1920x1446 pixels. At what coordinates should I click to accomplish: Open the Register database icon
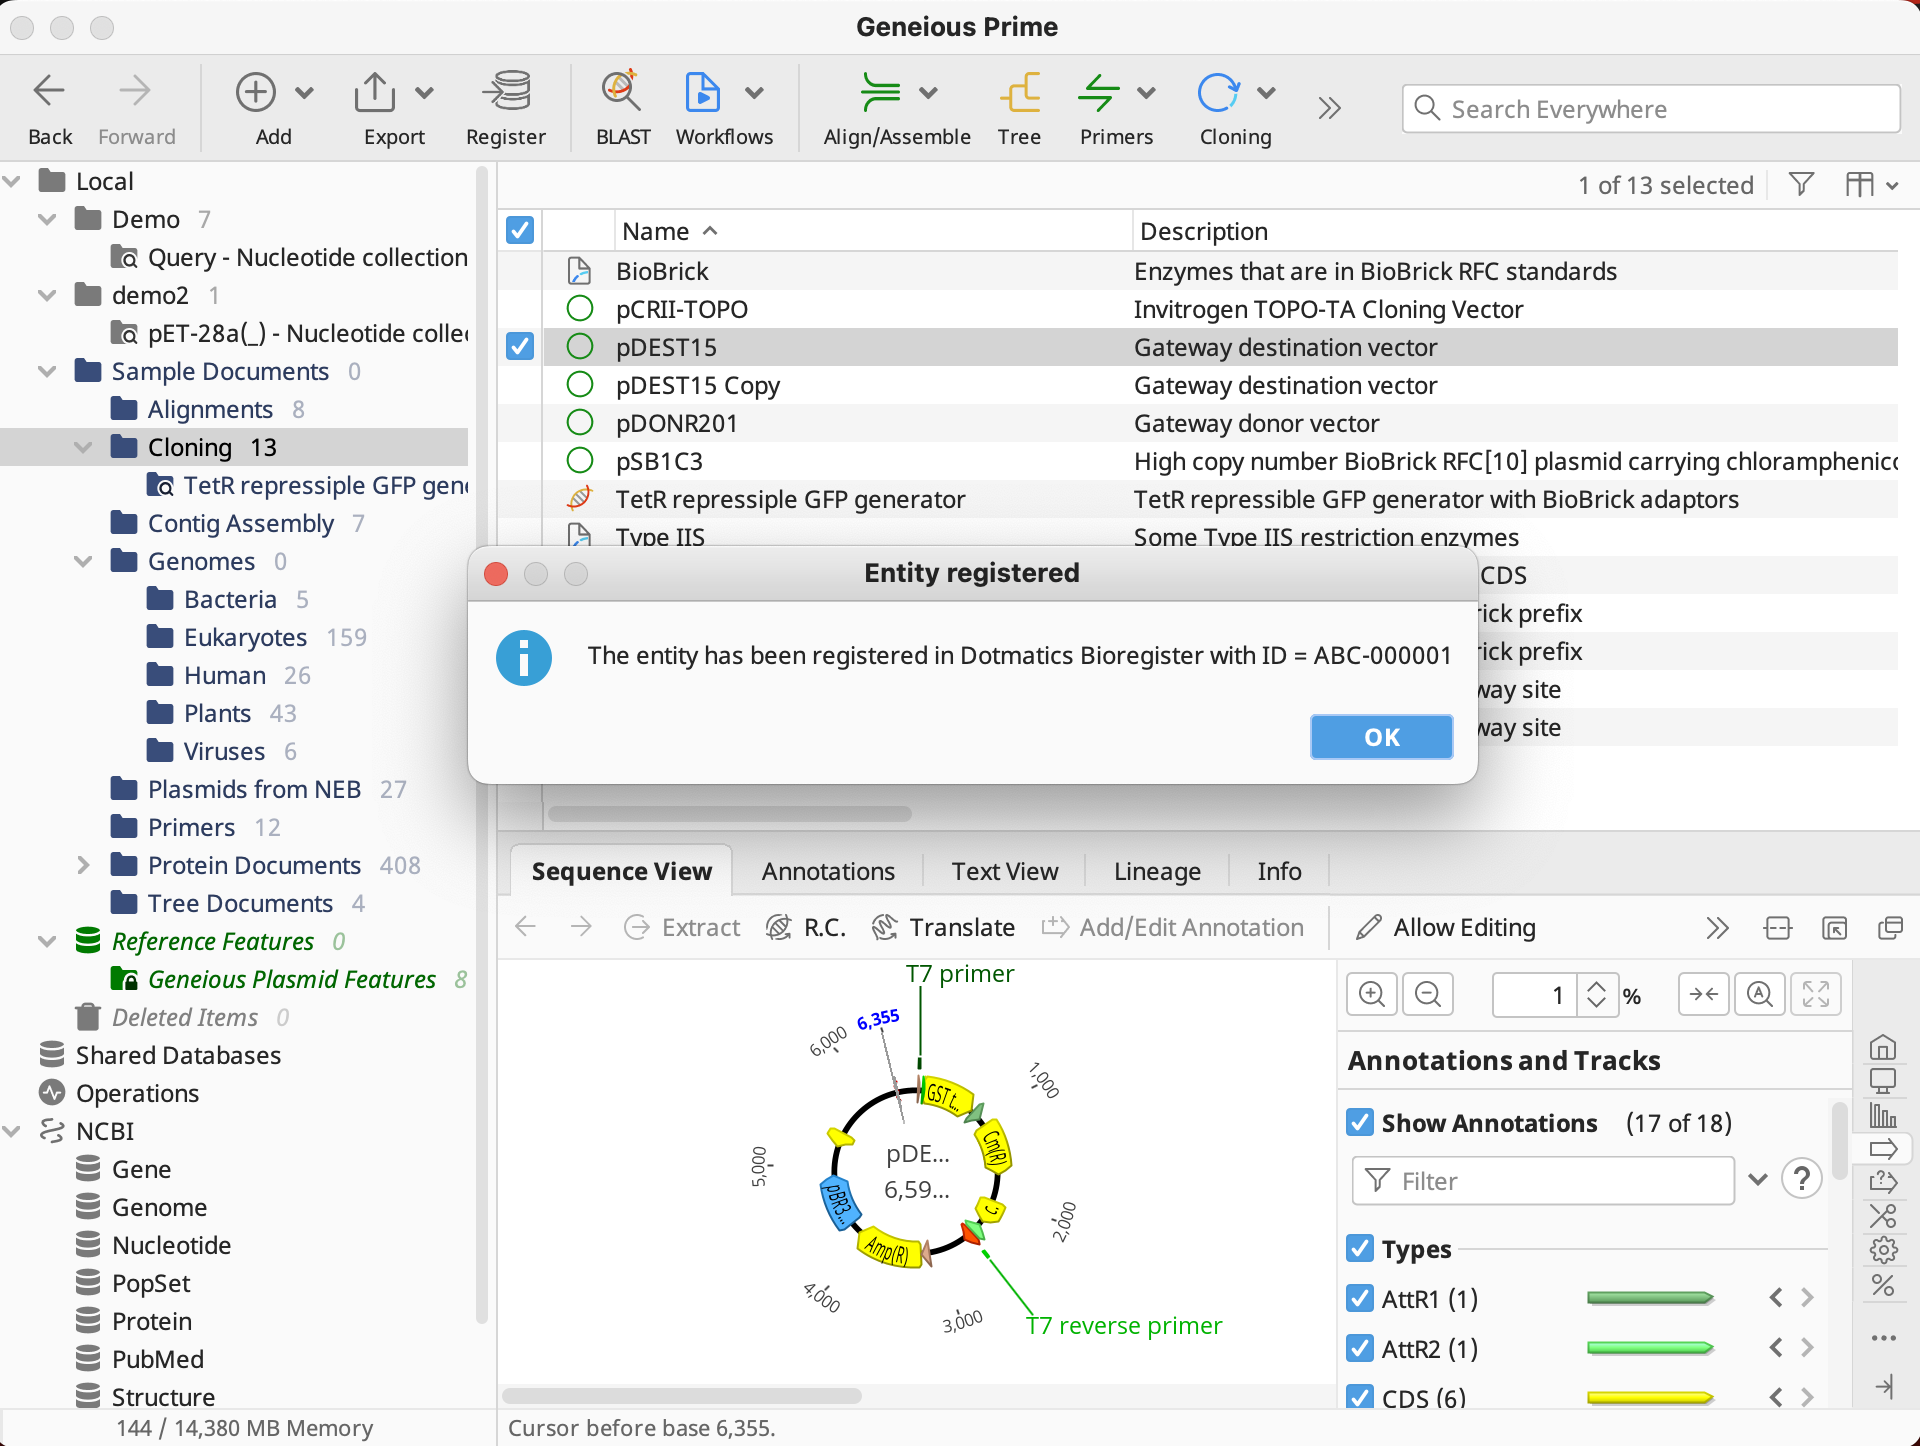506,93
